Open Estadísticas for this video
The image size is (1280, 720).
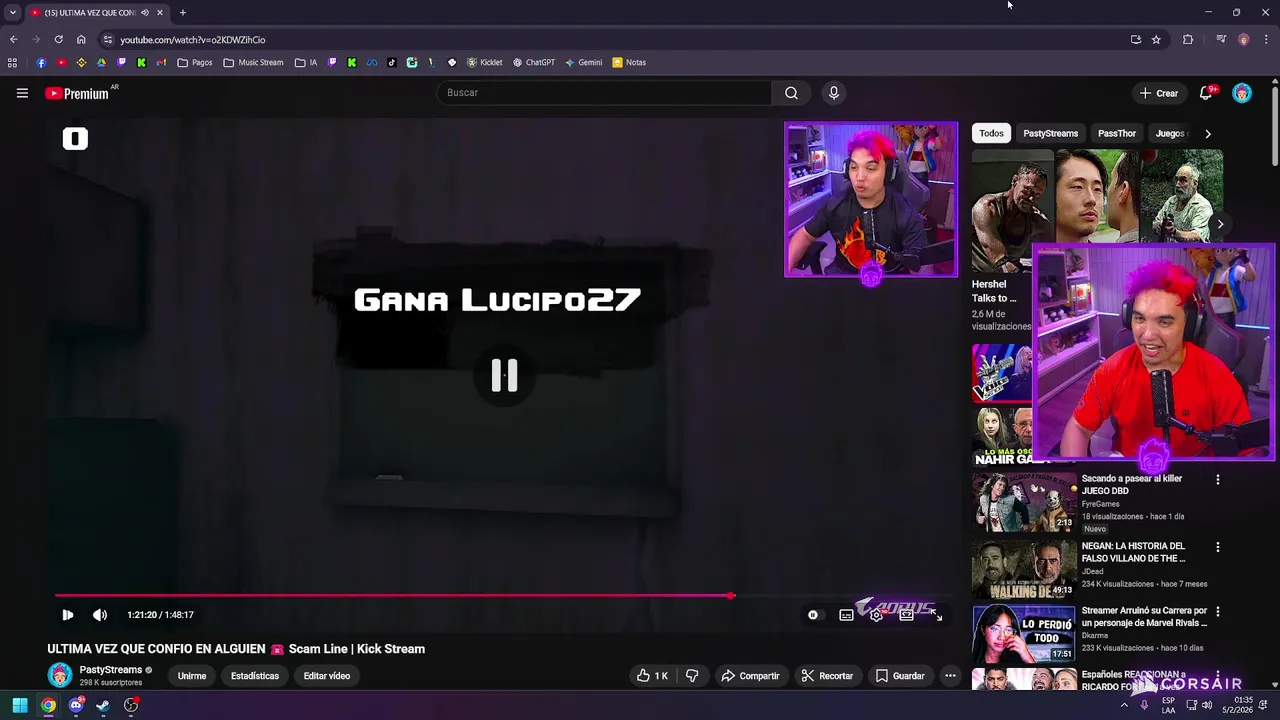pos(255,676)
